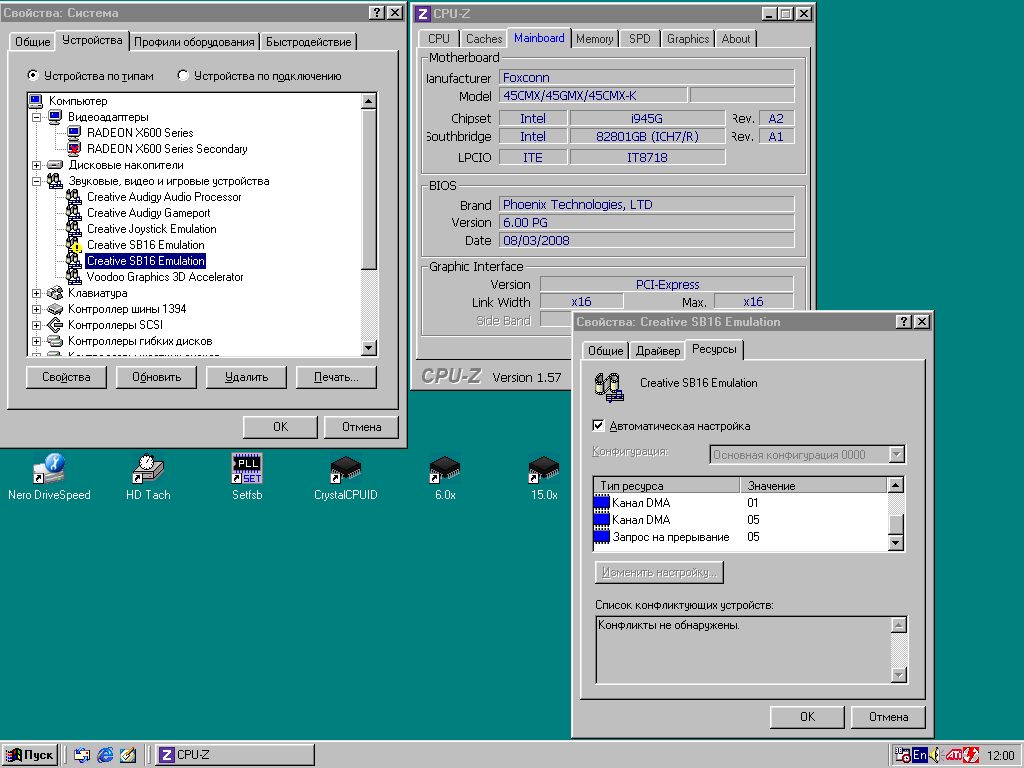Select Voodoo Graphics 3D Accelerator in the tree
This screenshot has width=1024, height=768.
coord(164,277)
